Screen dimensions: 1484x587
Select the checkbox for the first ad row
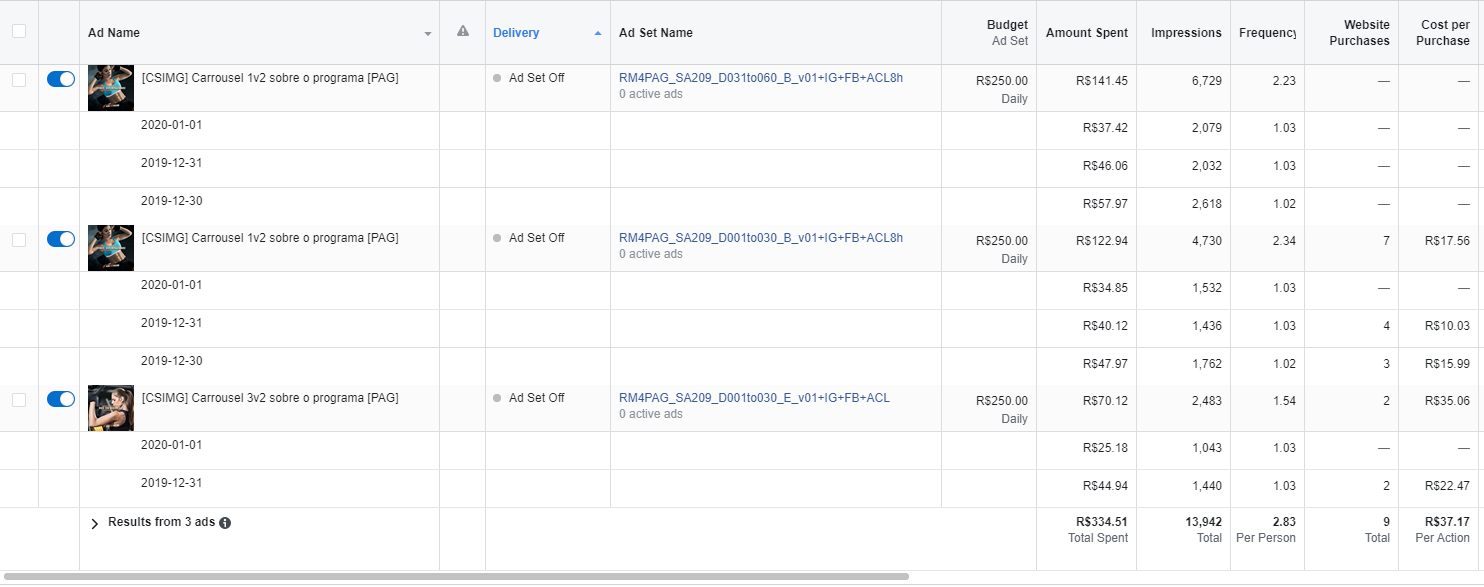click(x=19, y=80)
